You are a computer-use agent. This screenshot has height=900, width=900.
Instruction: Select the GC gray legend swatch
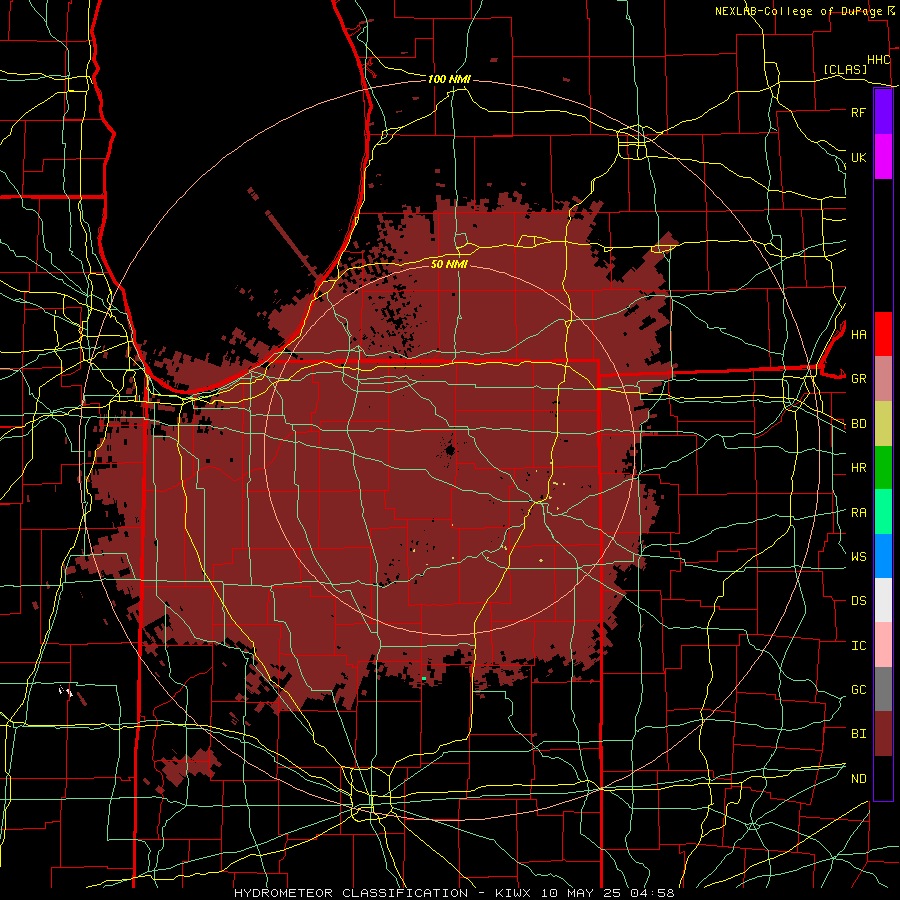[883, 689]
